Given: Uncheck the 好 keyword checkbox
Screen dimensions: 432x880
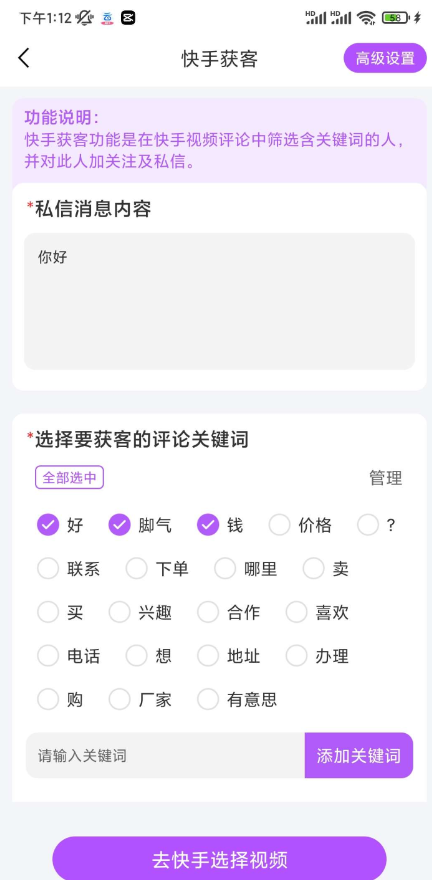Looking at the screenshot, I should pyautogui.click(x=48, y=525).
